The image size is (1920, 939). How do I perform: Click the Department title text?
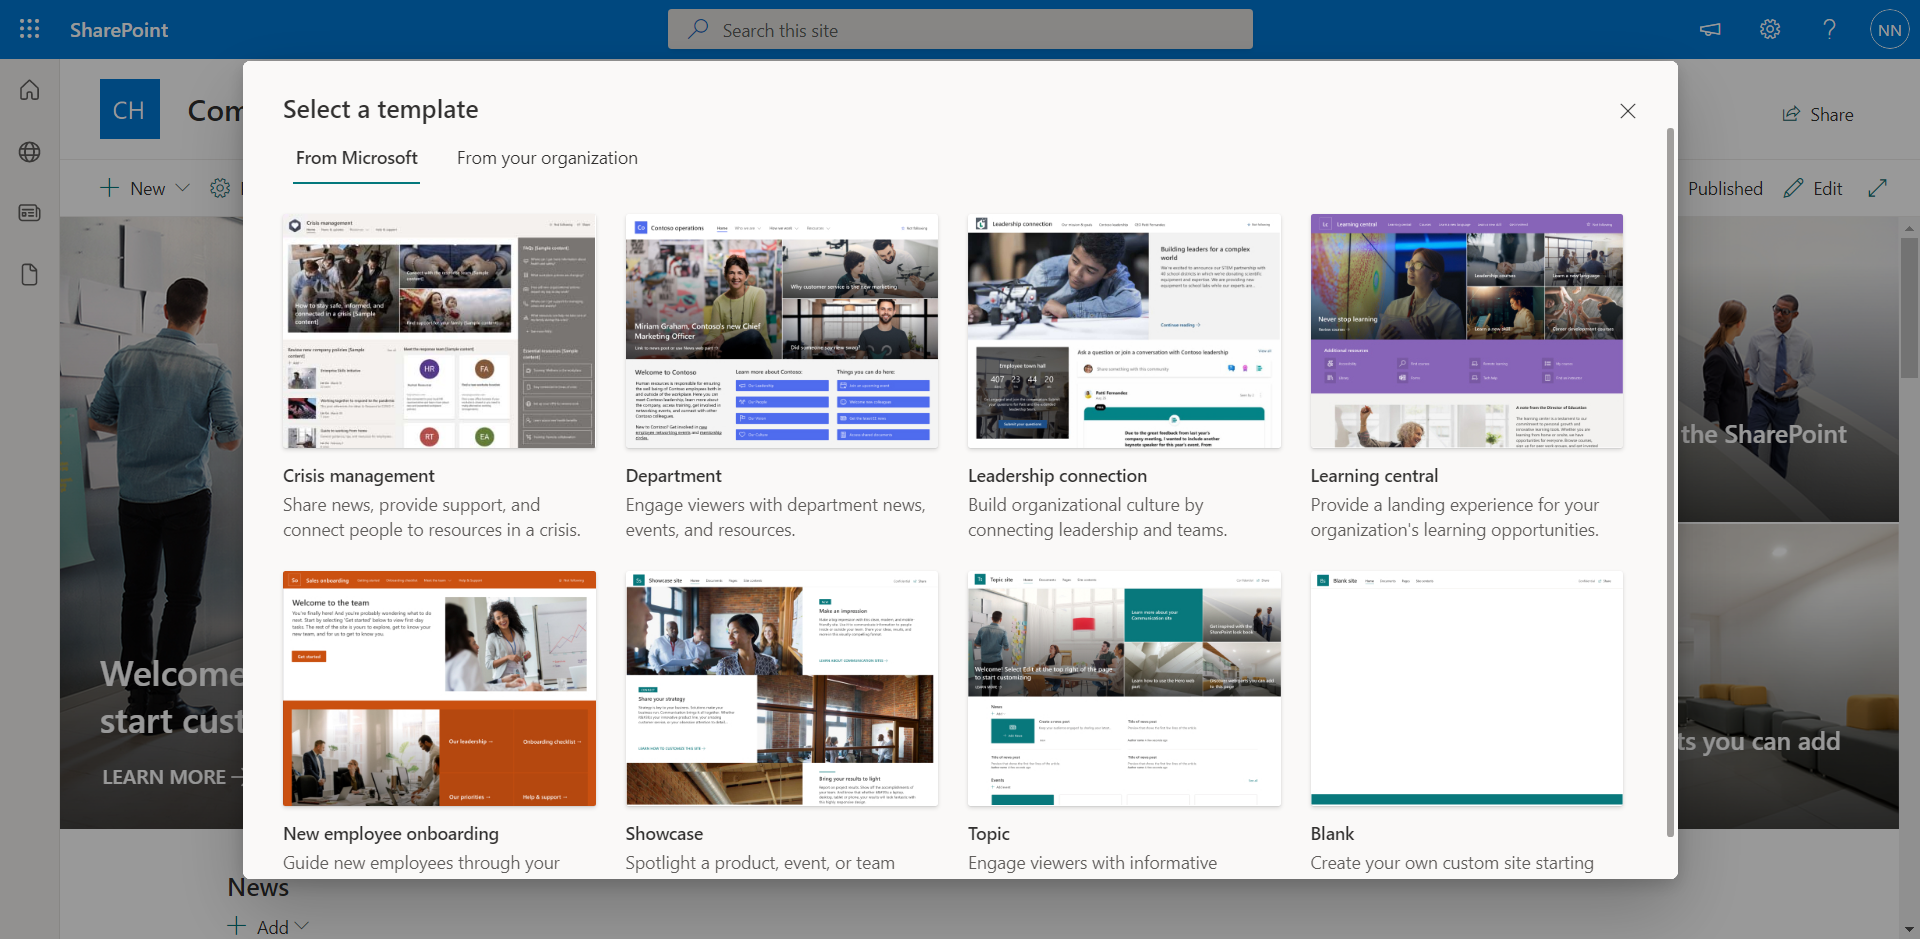(x=674, y=476)
